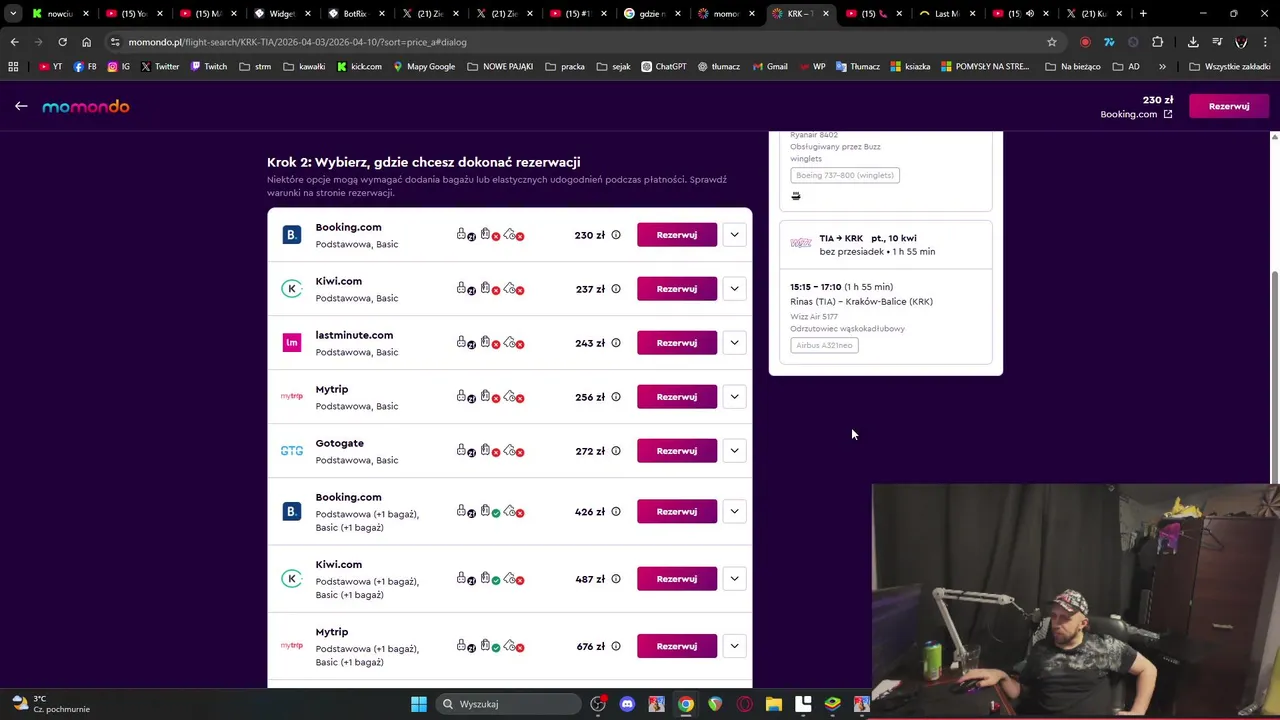Open Booking.com external link in header
Viewport: 1280px width, 720px height.
tap(1136, 114)
